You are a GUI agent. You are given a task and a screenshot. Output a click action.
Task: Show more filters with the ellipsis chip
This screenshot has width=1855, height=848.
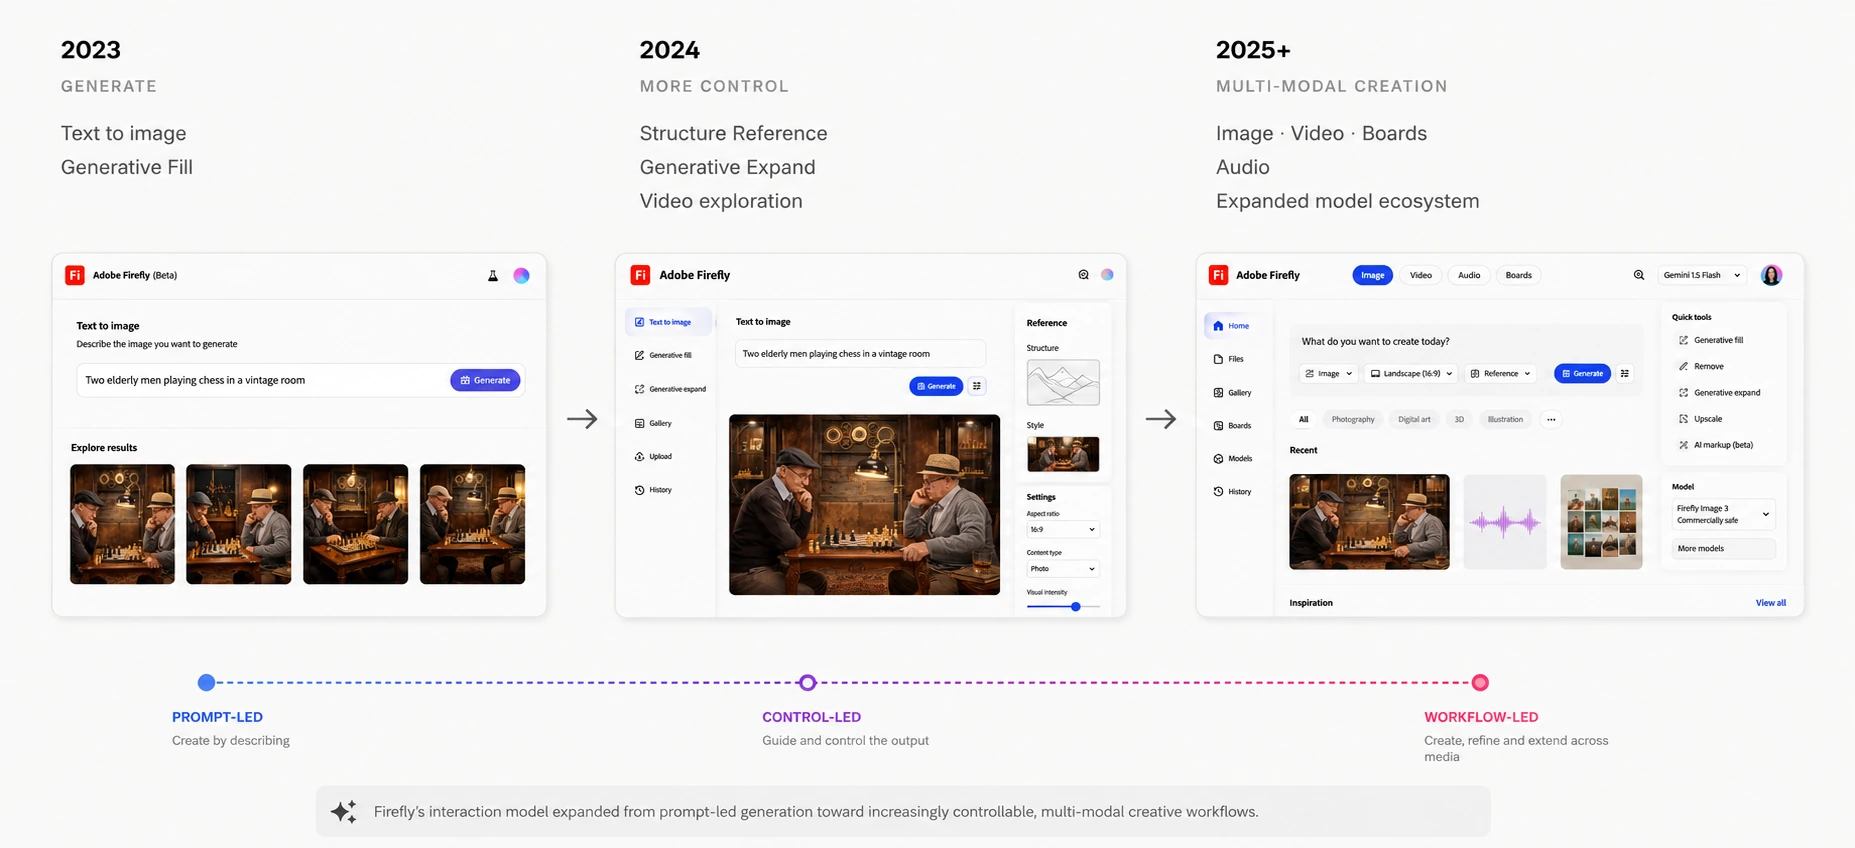(x=1551, y=420)
